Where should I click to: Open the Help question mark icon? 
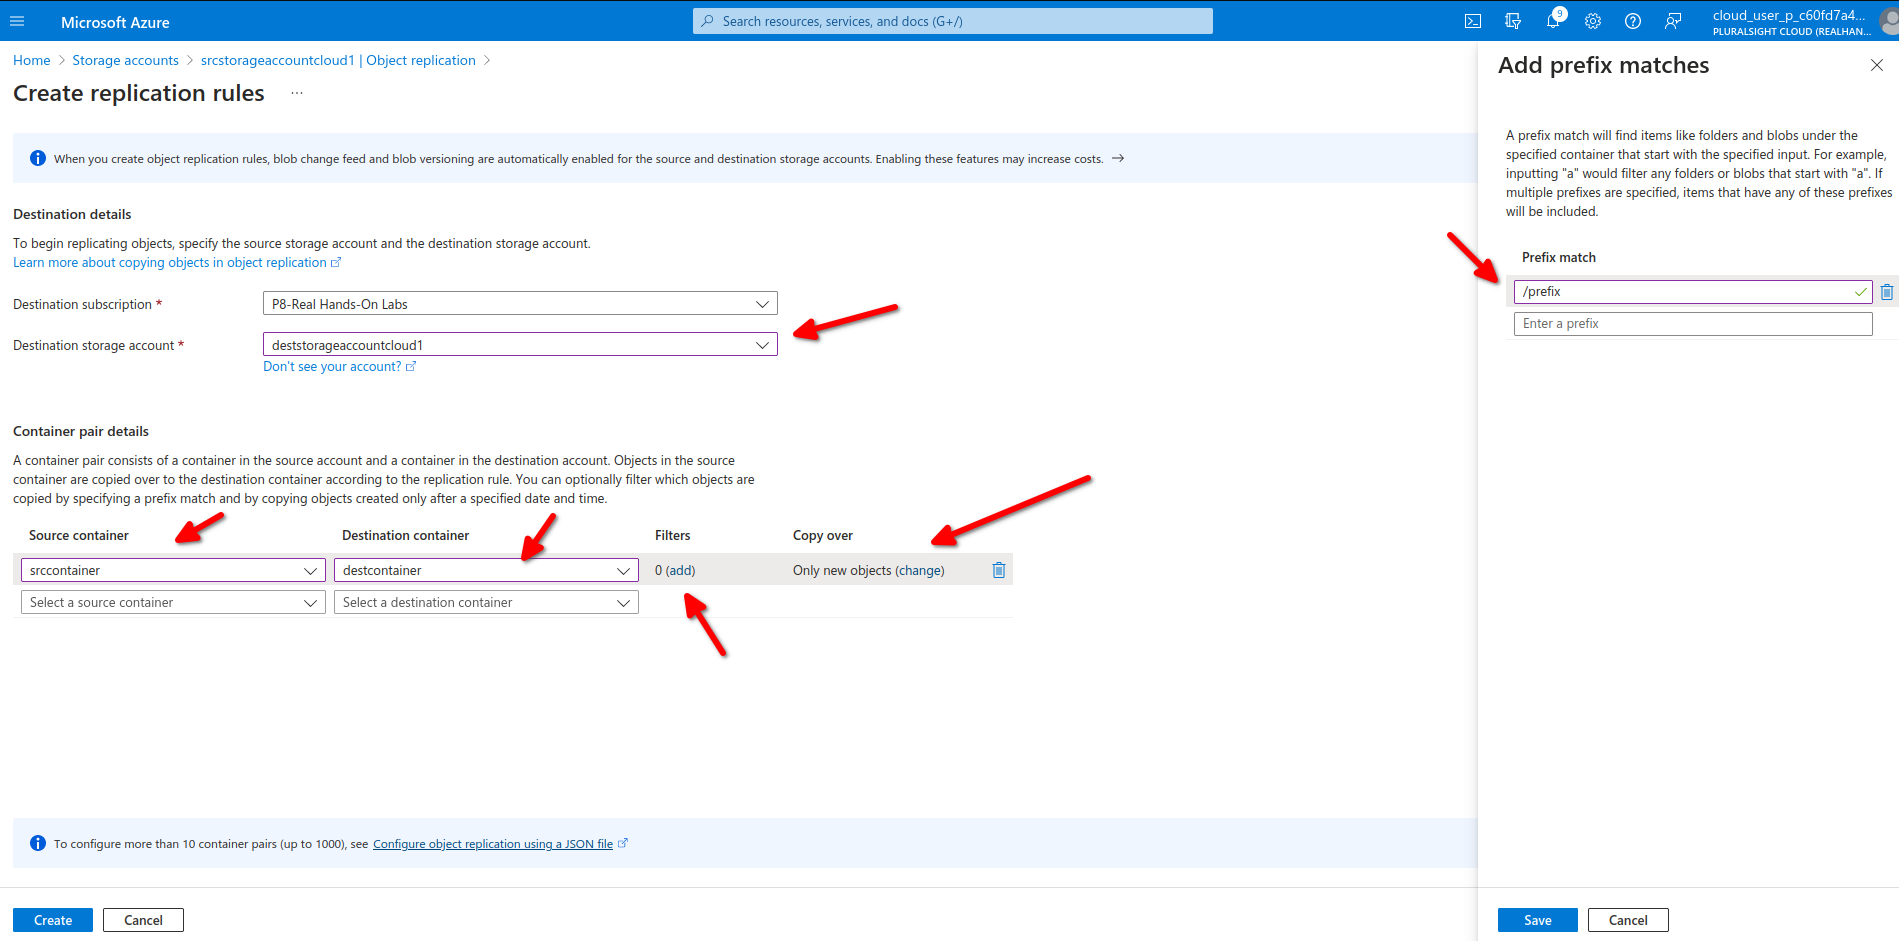pos(1633,21)
